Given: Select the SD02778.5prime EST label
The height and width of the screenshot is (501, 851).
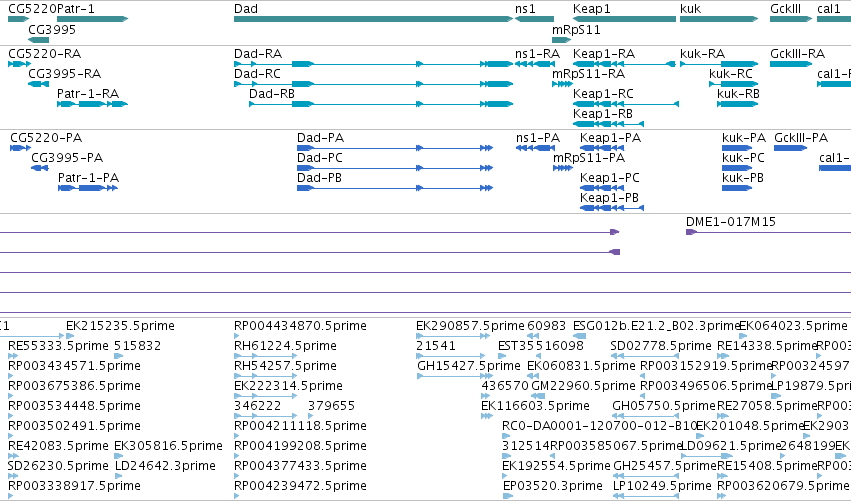Looking at the screenshot, I should pyautogui.click(x=661, y=346).
